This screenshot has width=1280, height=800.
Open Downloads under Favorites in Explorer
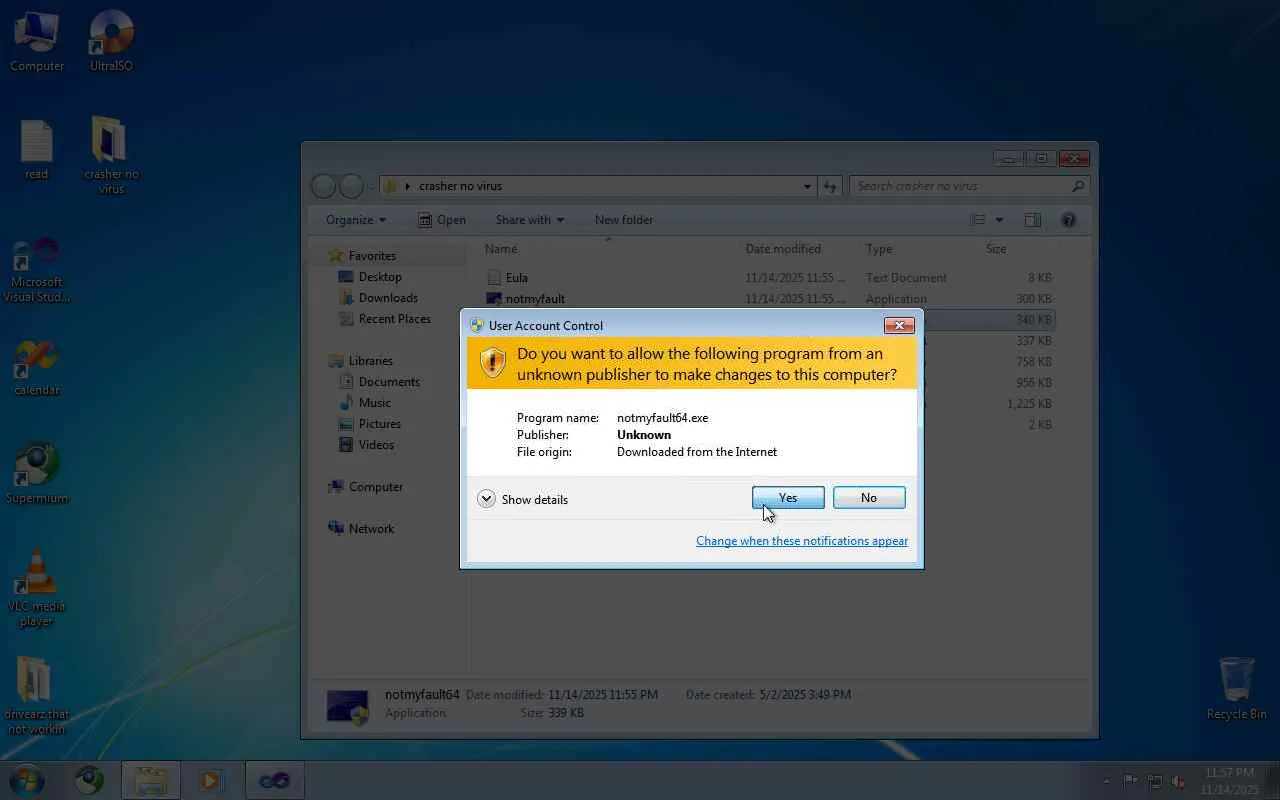(x=378, y=298)
